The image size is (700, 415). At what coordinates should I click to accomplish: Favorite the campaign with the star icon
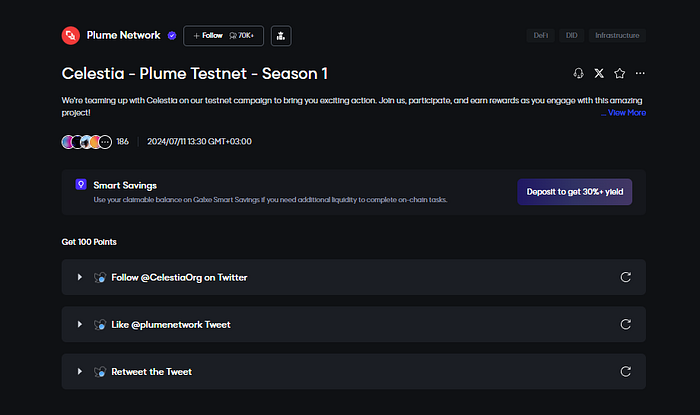pos(620,73)
